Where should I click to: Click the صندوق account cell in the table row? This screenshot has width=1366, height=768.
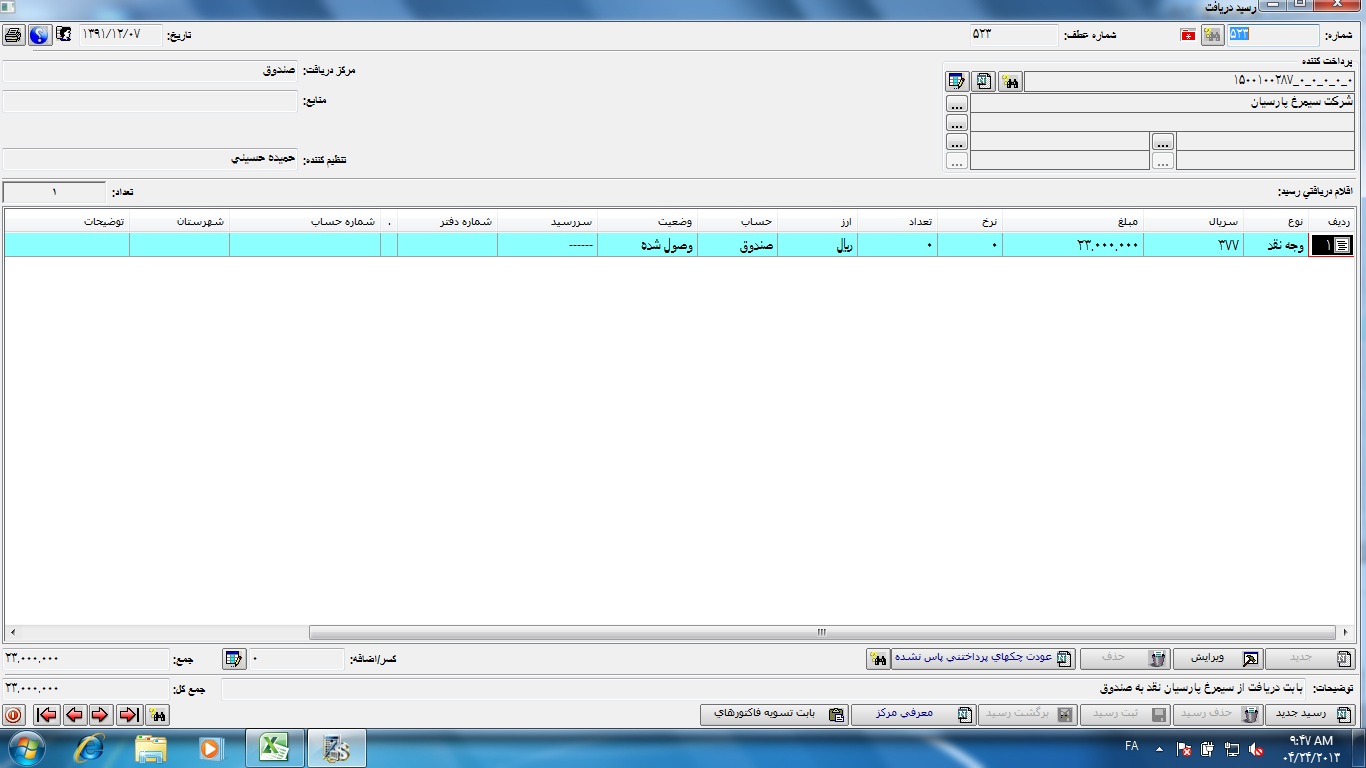[x=737, y=245]
